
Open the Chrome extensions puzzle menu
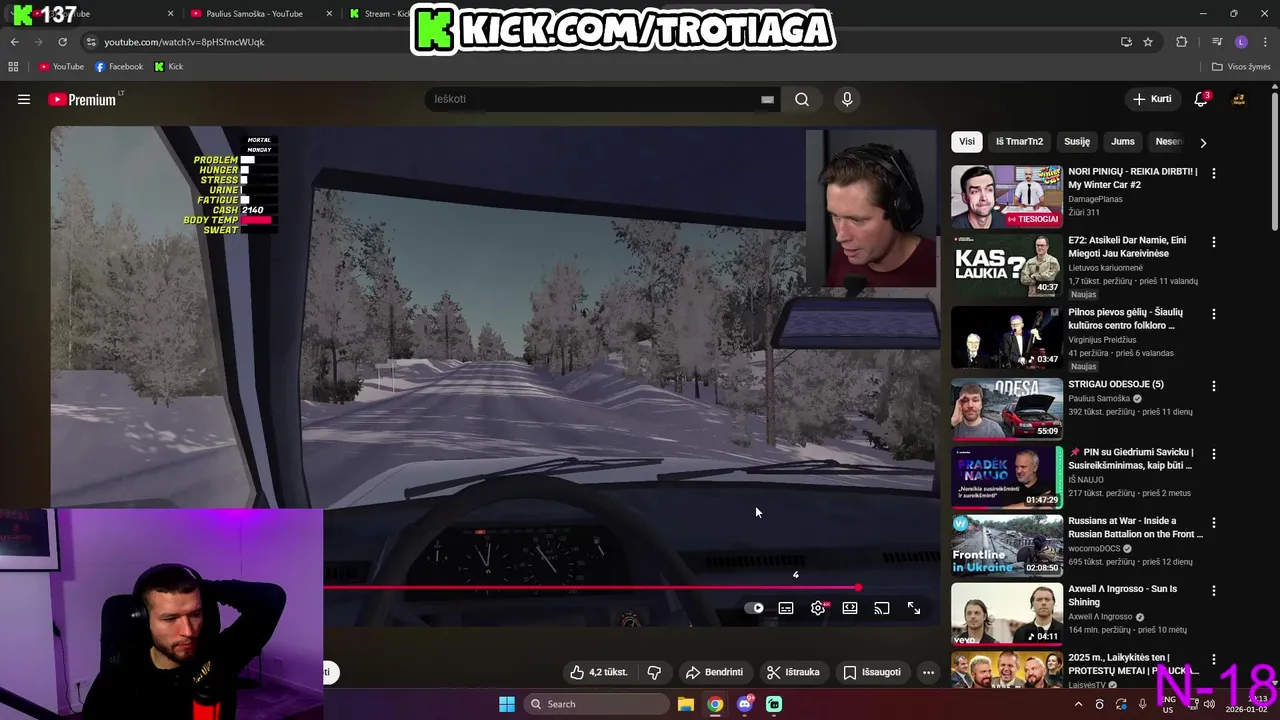(1182, 42)
